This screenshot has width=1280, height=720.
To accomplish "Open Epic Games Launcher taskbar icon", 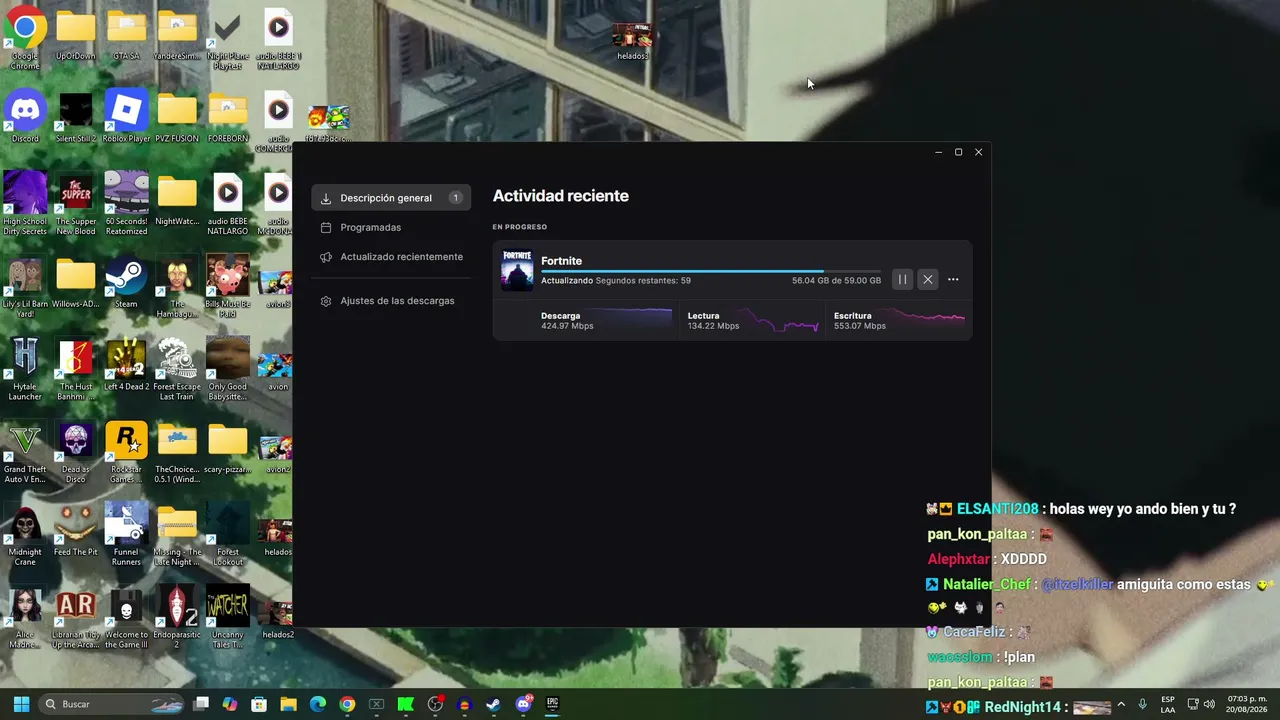I will pyautogui.click(x=552, y=704).
